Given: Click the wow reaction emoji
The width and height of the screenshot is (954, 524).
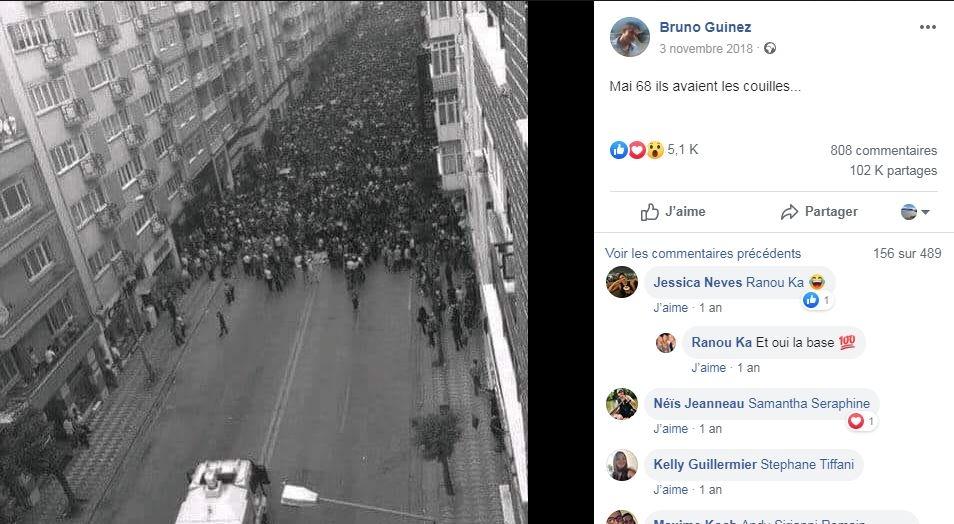Looking at the screenshot, I should (654, 150).
